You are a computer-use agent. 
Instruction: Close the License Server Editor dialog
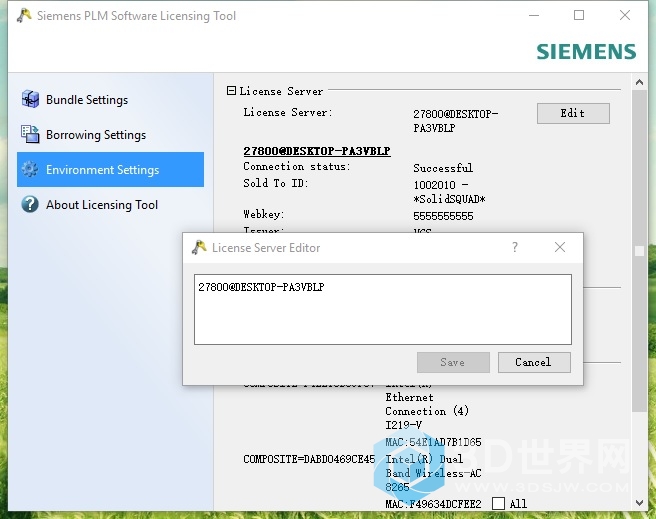(560, 247)
